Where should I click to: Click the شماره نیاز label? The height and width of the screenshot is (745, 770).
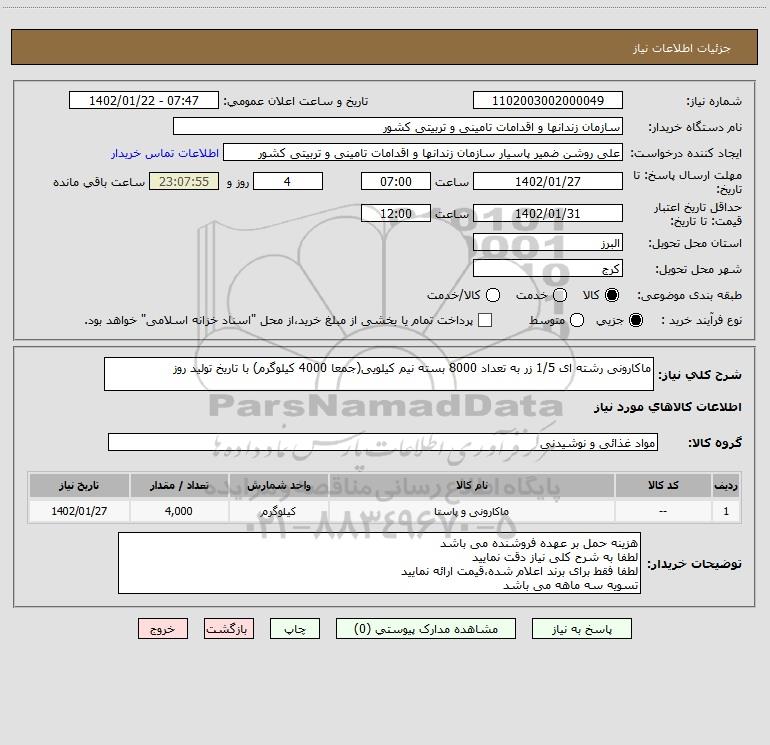(x=714, y=102)
